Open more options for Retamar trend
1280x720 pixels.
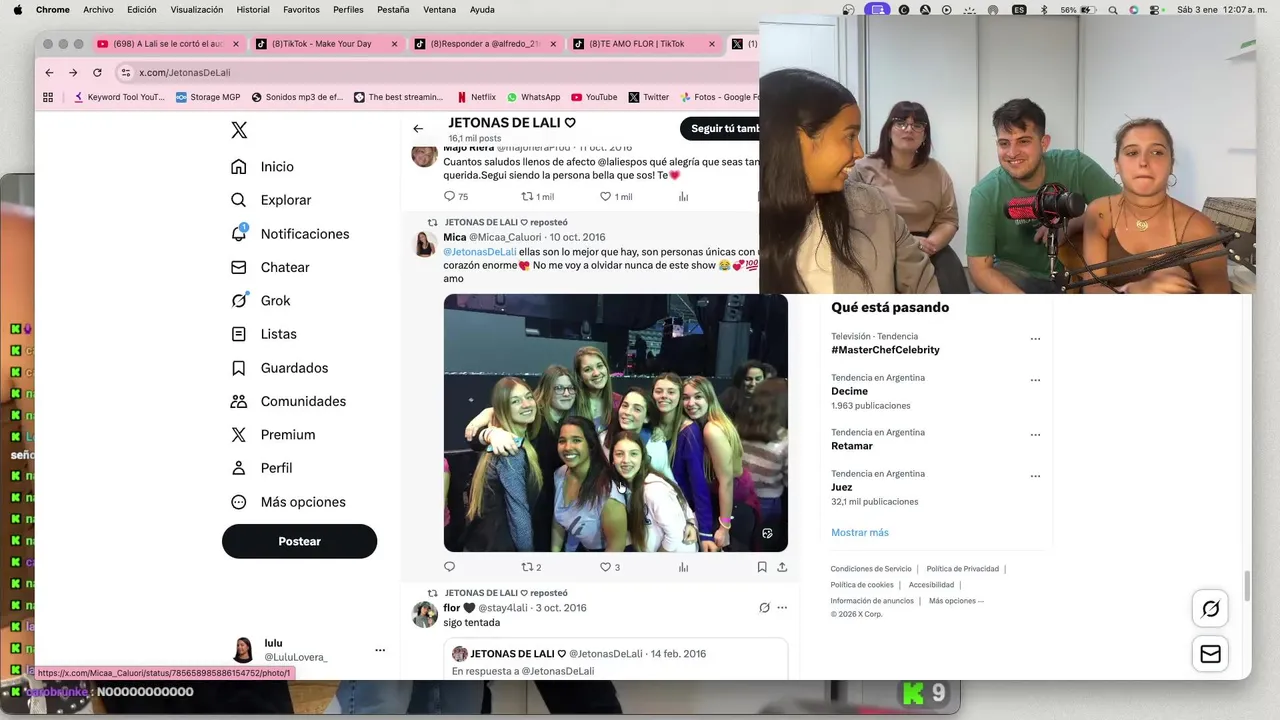[1035, 435]
